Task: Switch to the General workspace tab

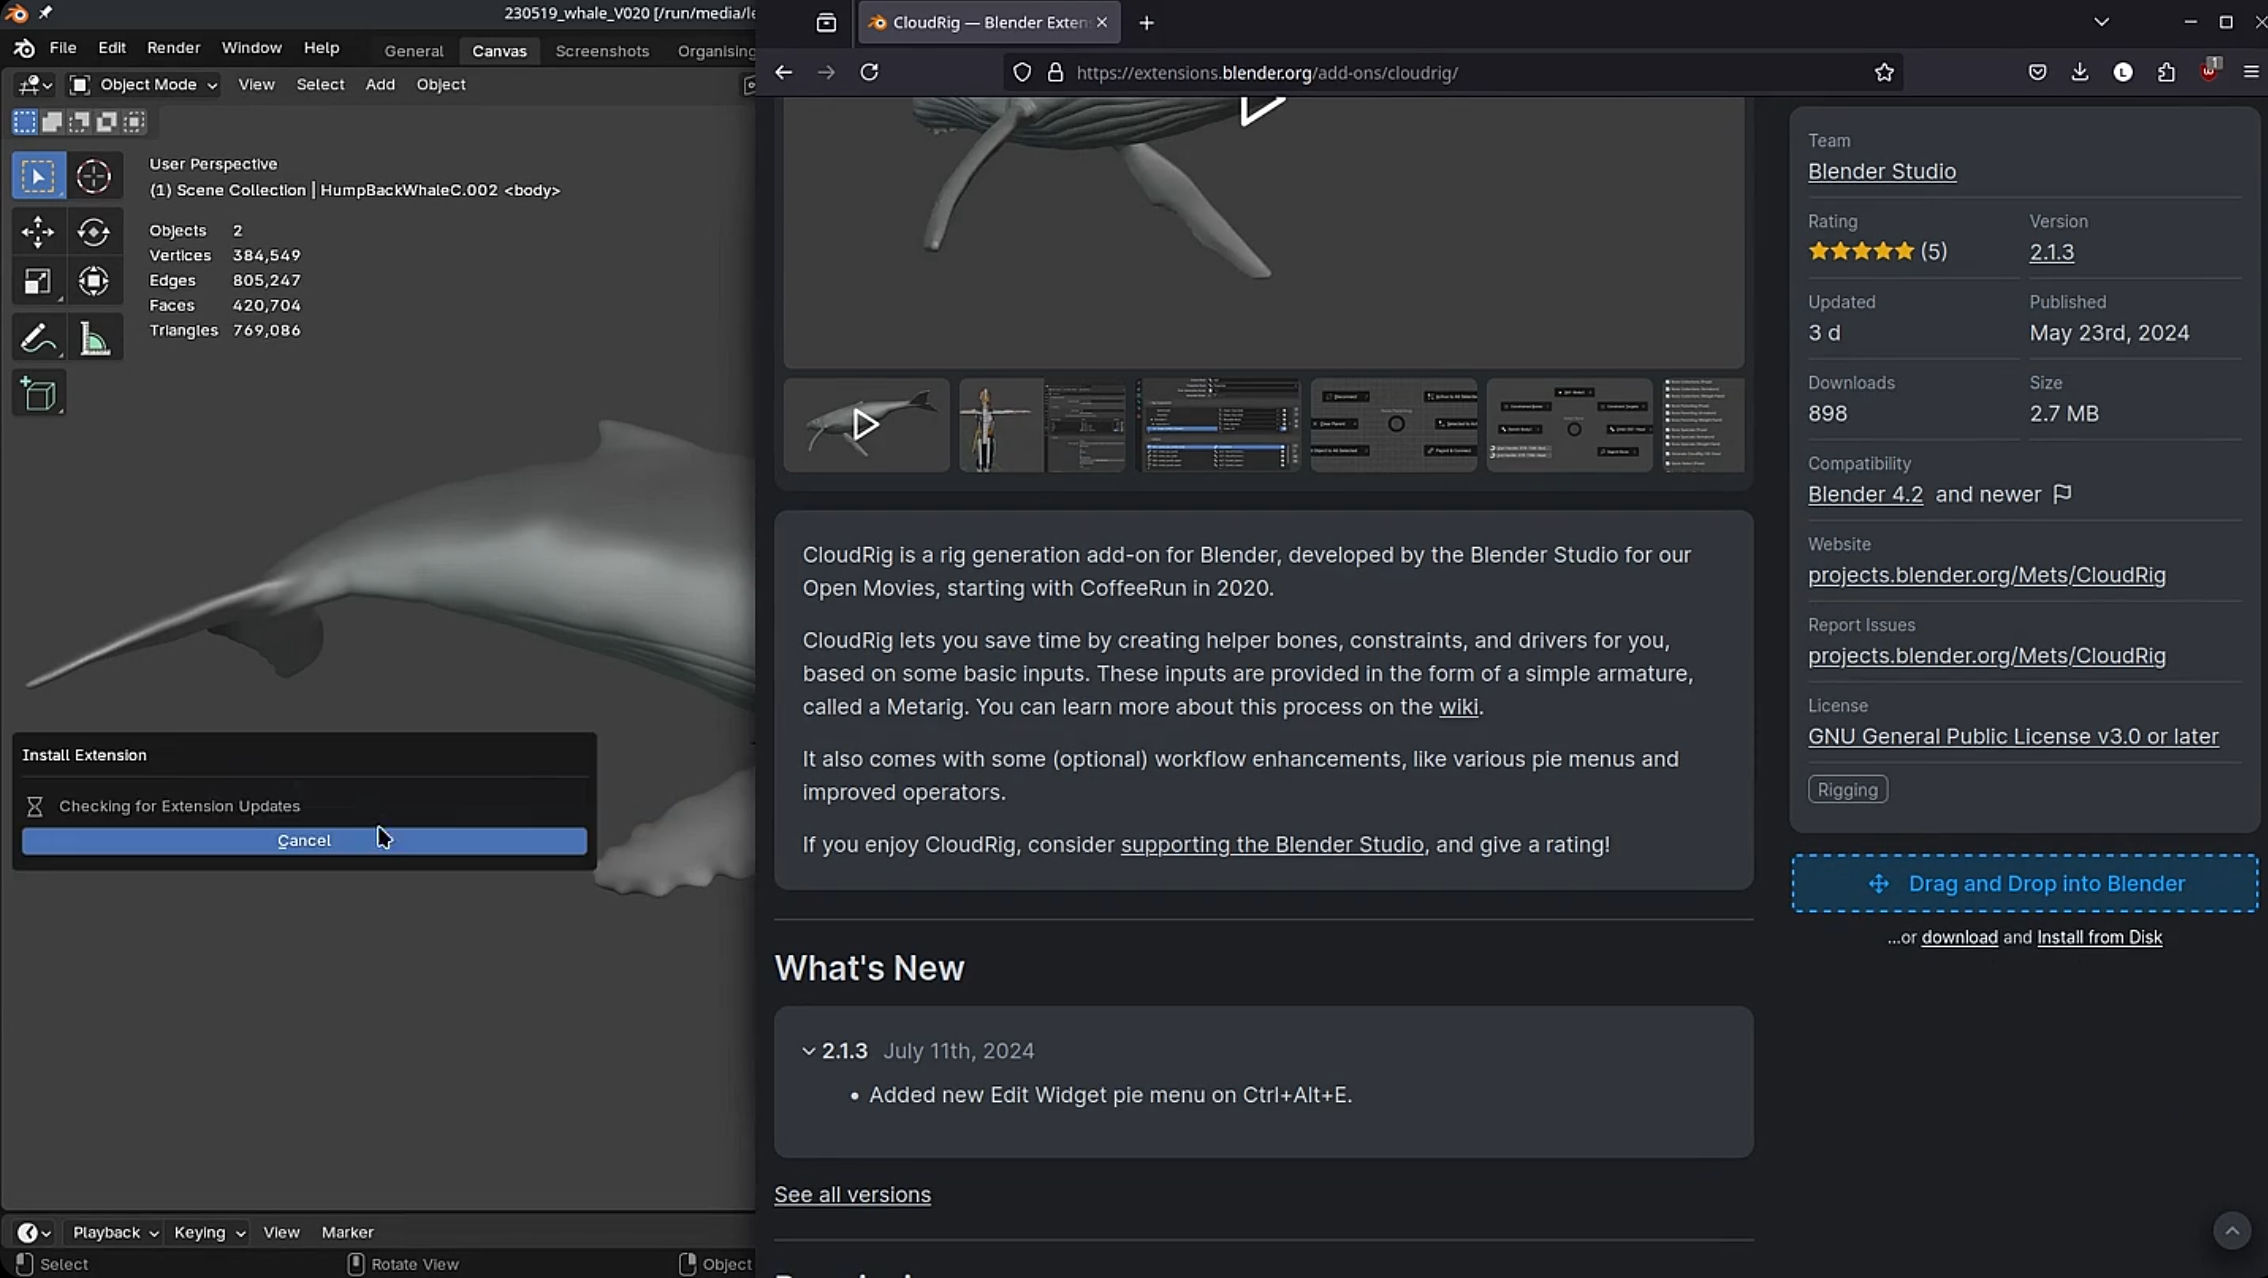Action: pyautogui.click(x=414, y=51)
